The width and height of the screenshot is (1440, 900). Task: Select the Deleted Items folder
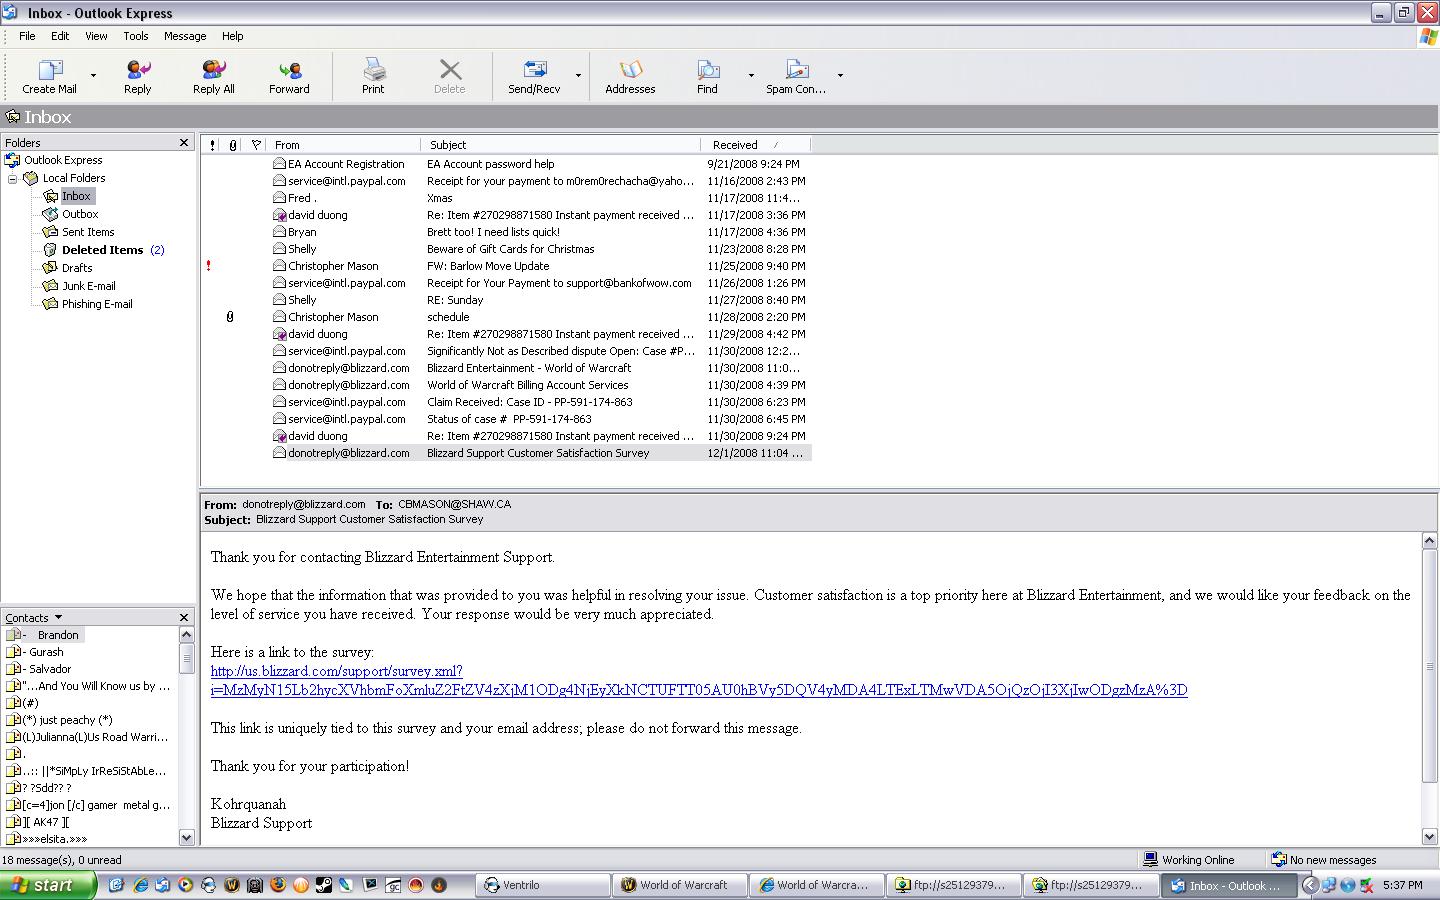(102, 250)
